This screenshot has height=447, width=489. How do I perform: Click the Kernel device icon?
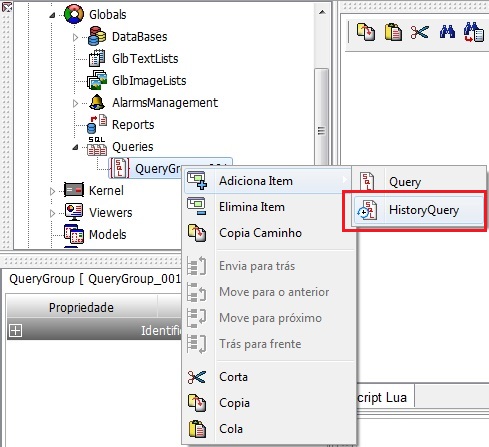point(74,190)
